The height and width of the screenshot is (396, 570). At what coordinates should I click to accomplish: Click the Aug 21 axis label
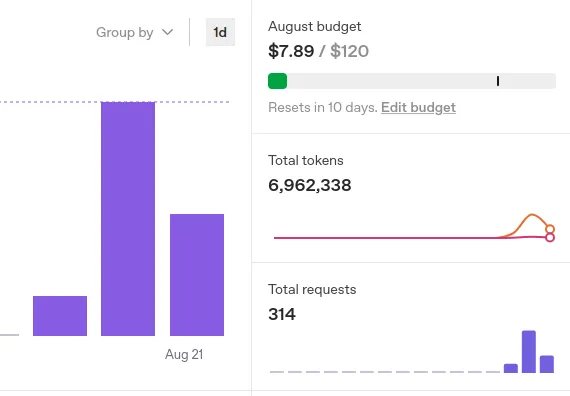coord(184,355)
